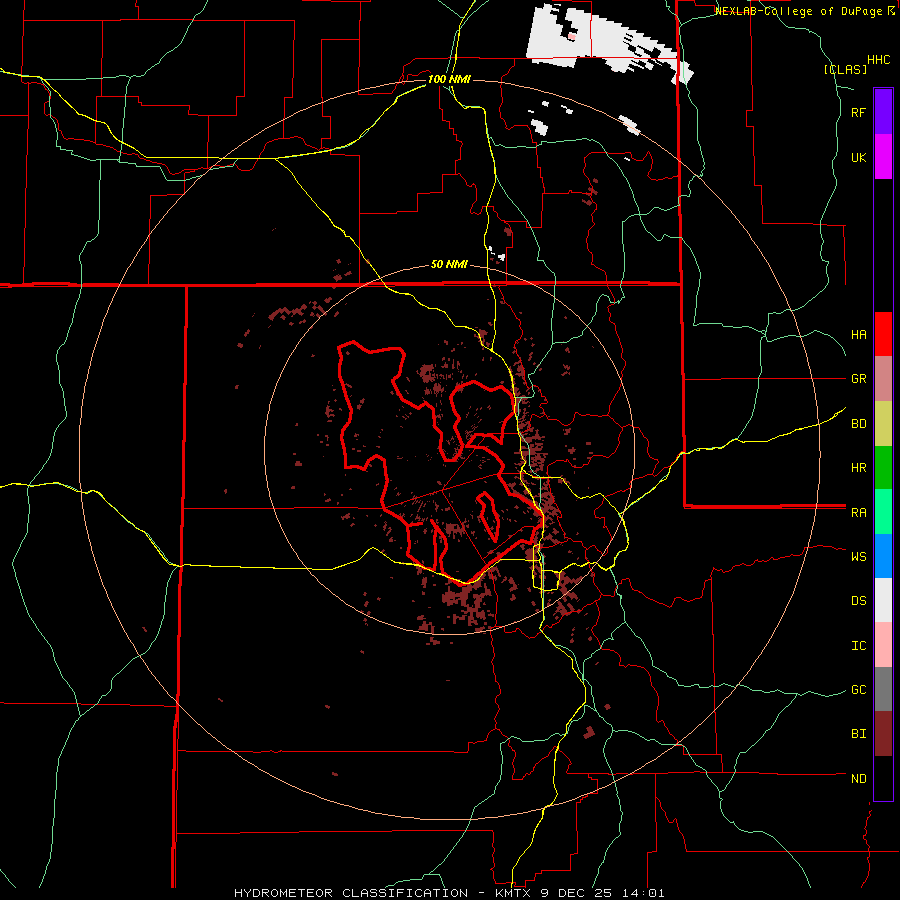
Task: Click the GC legend label
Action: click(x=858, y=690)
